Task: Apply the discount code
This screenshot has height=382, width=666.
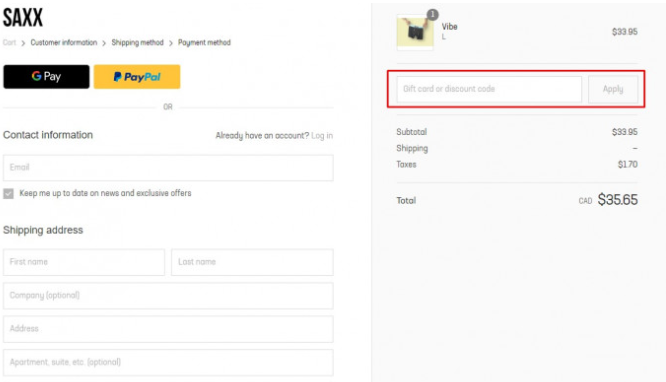Action: point(613,89)
